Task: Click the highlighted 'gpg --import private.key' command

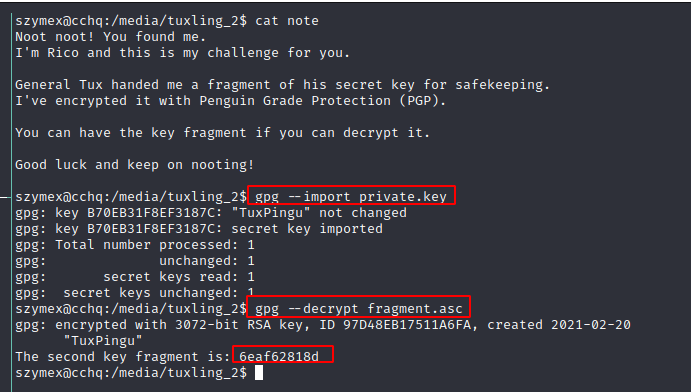Action: 351,196
